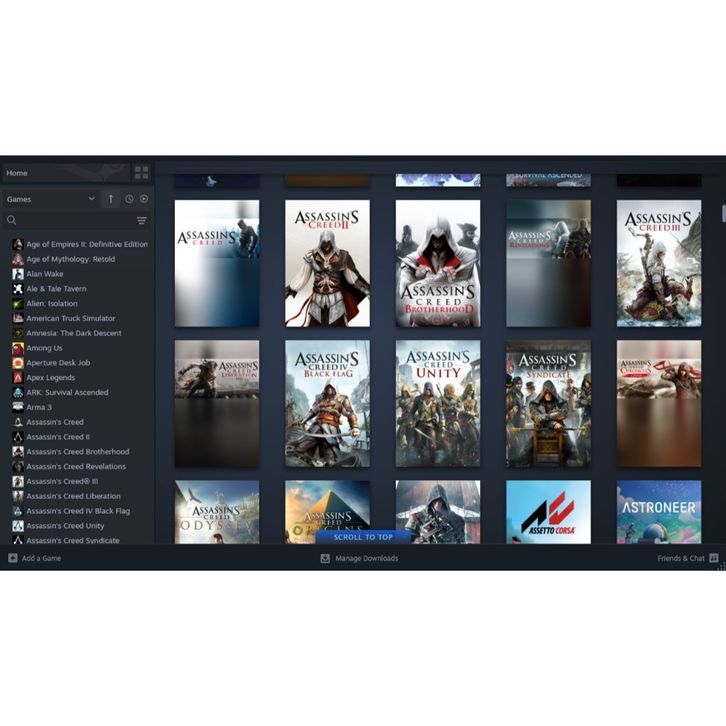Click the search magnifier icon
The image size is (726, 726).
click(x=12, y=220)
